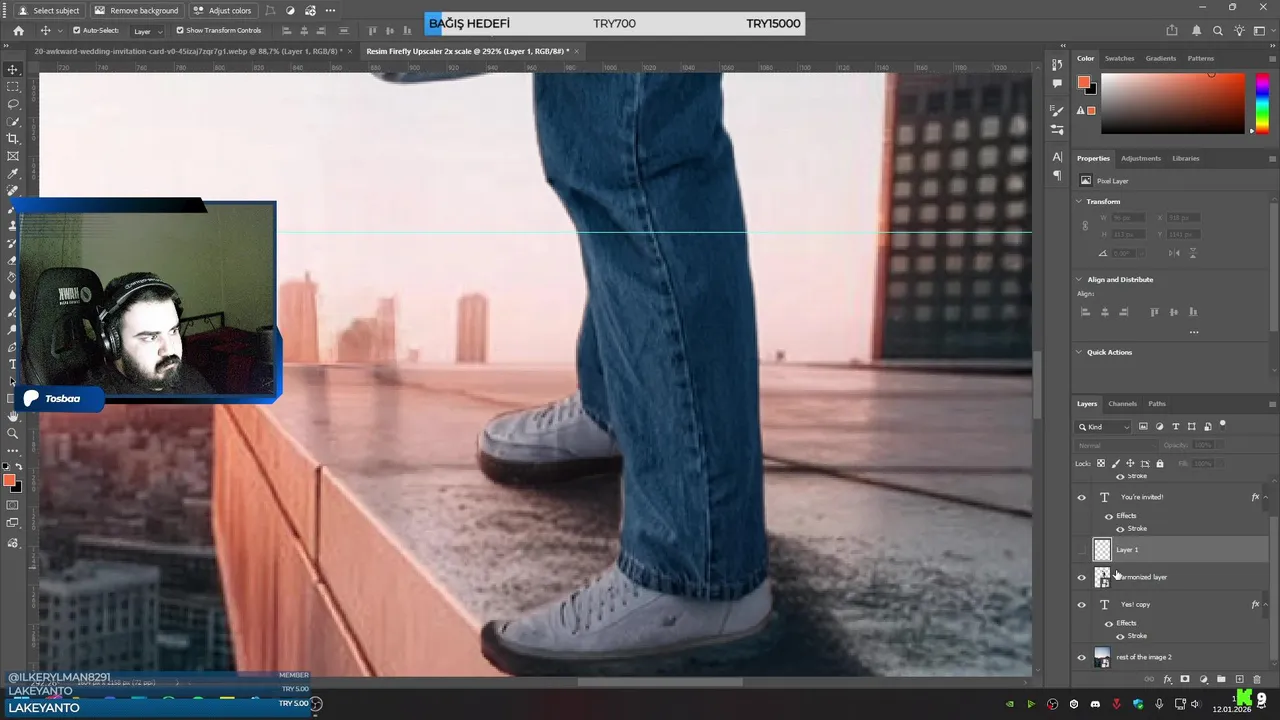Select the Zoom tool
1280x720 pixels.
[x=13, y=433]
